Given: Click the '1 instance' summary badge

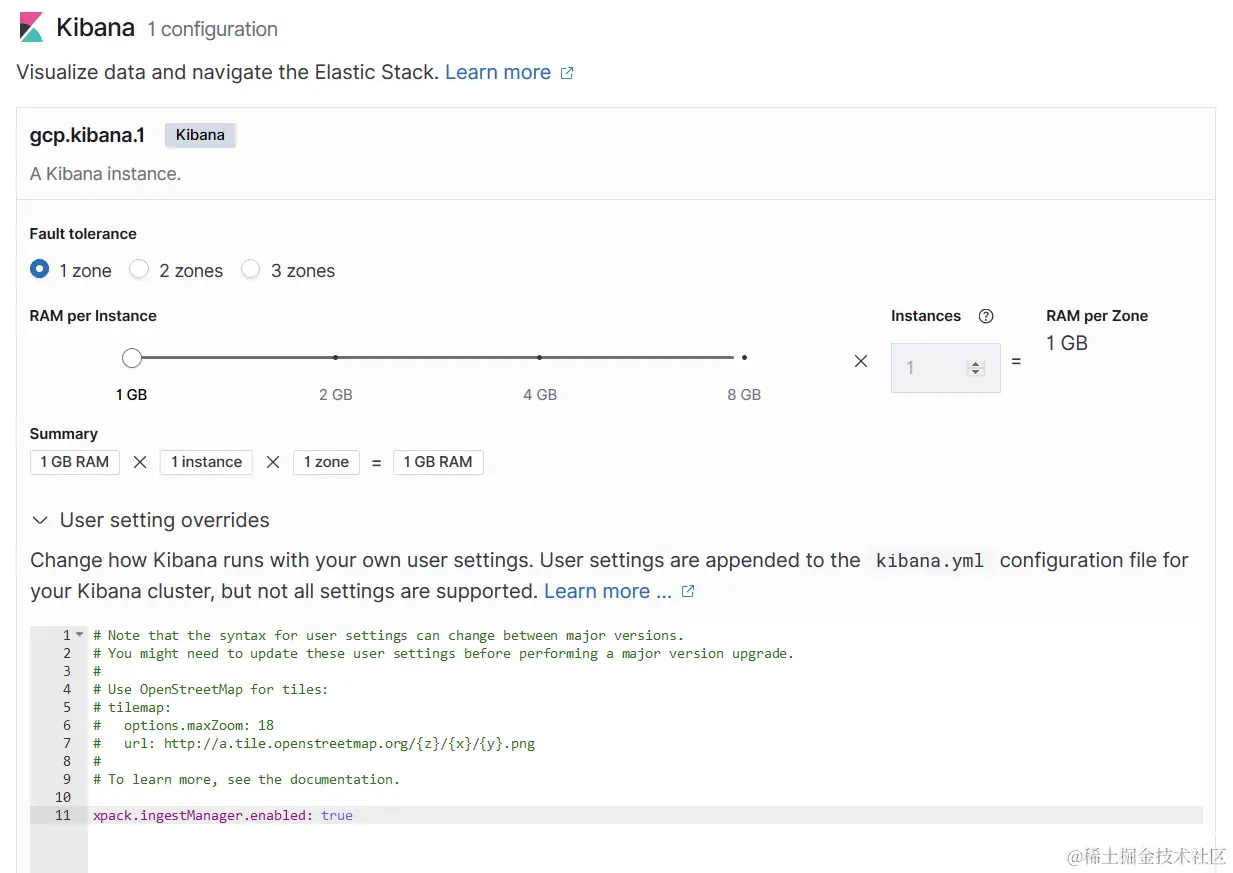Looking at the screenshot, I should click(x=206, y=462).
